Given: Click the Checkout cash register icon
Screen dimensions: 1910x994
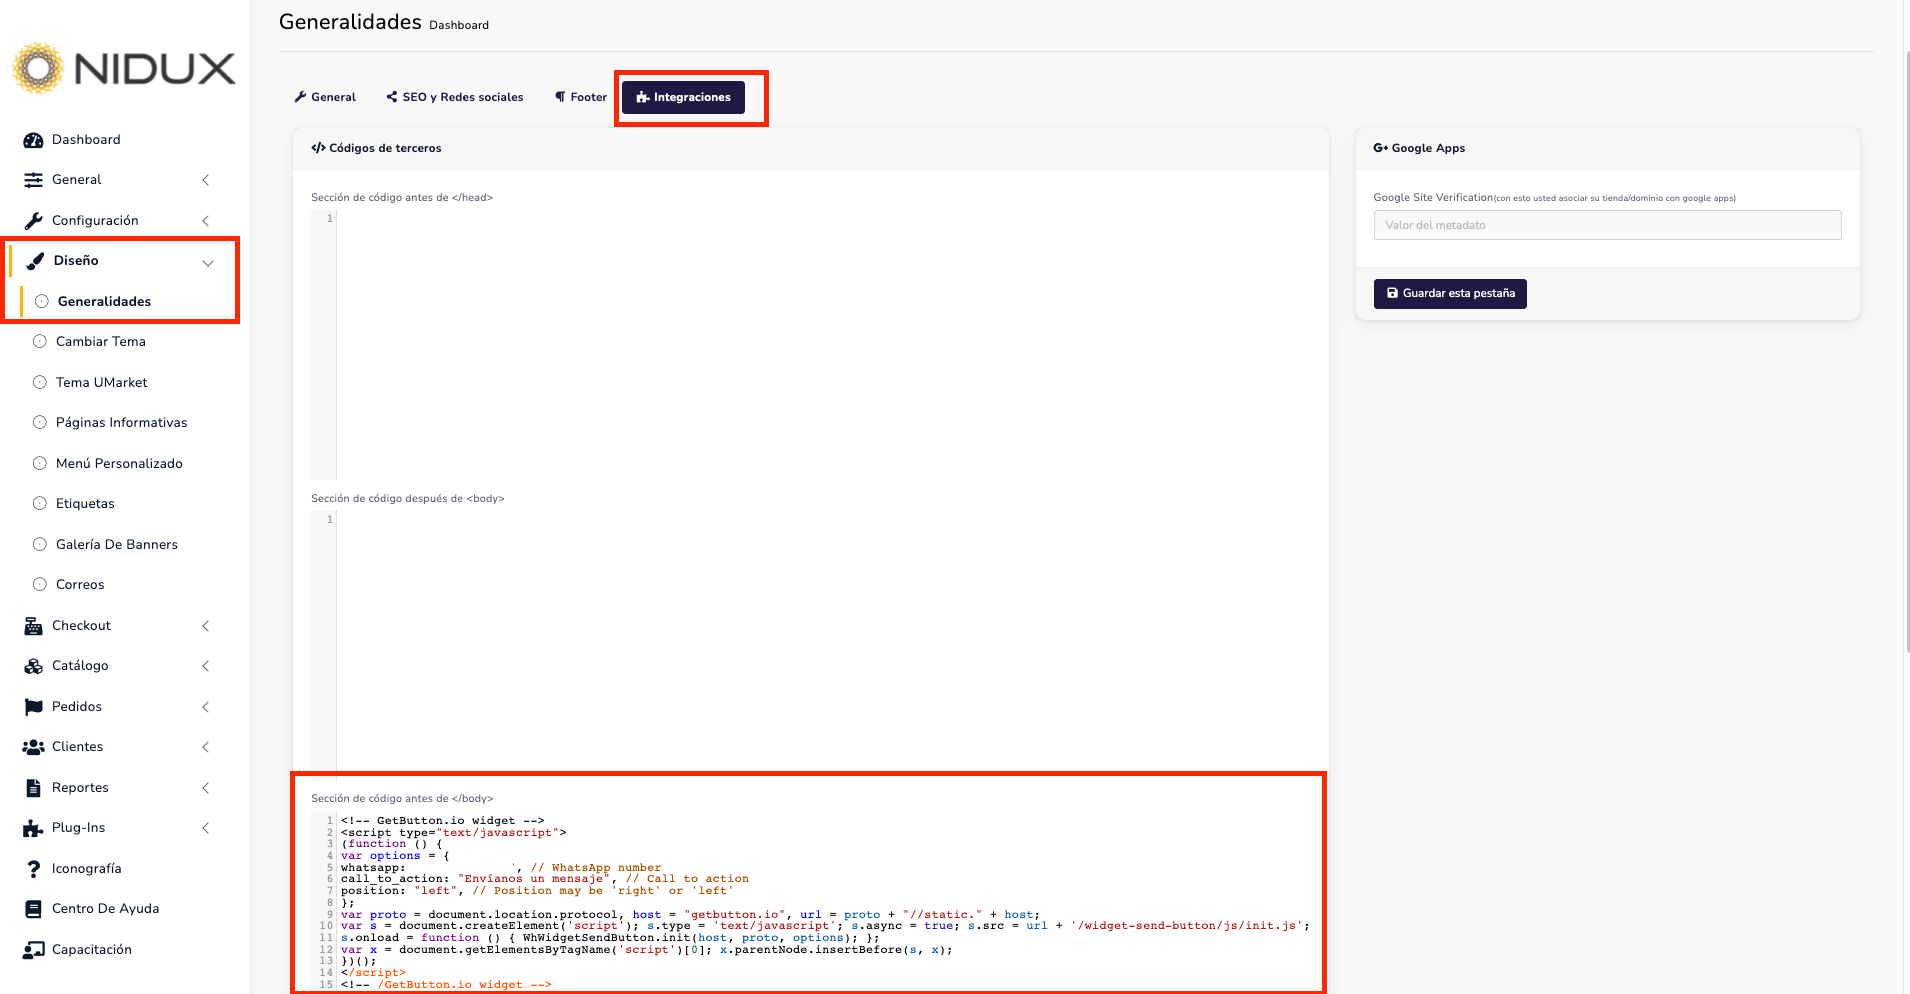Looking at the screenshot, I should 33,626.
